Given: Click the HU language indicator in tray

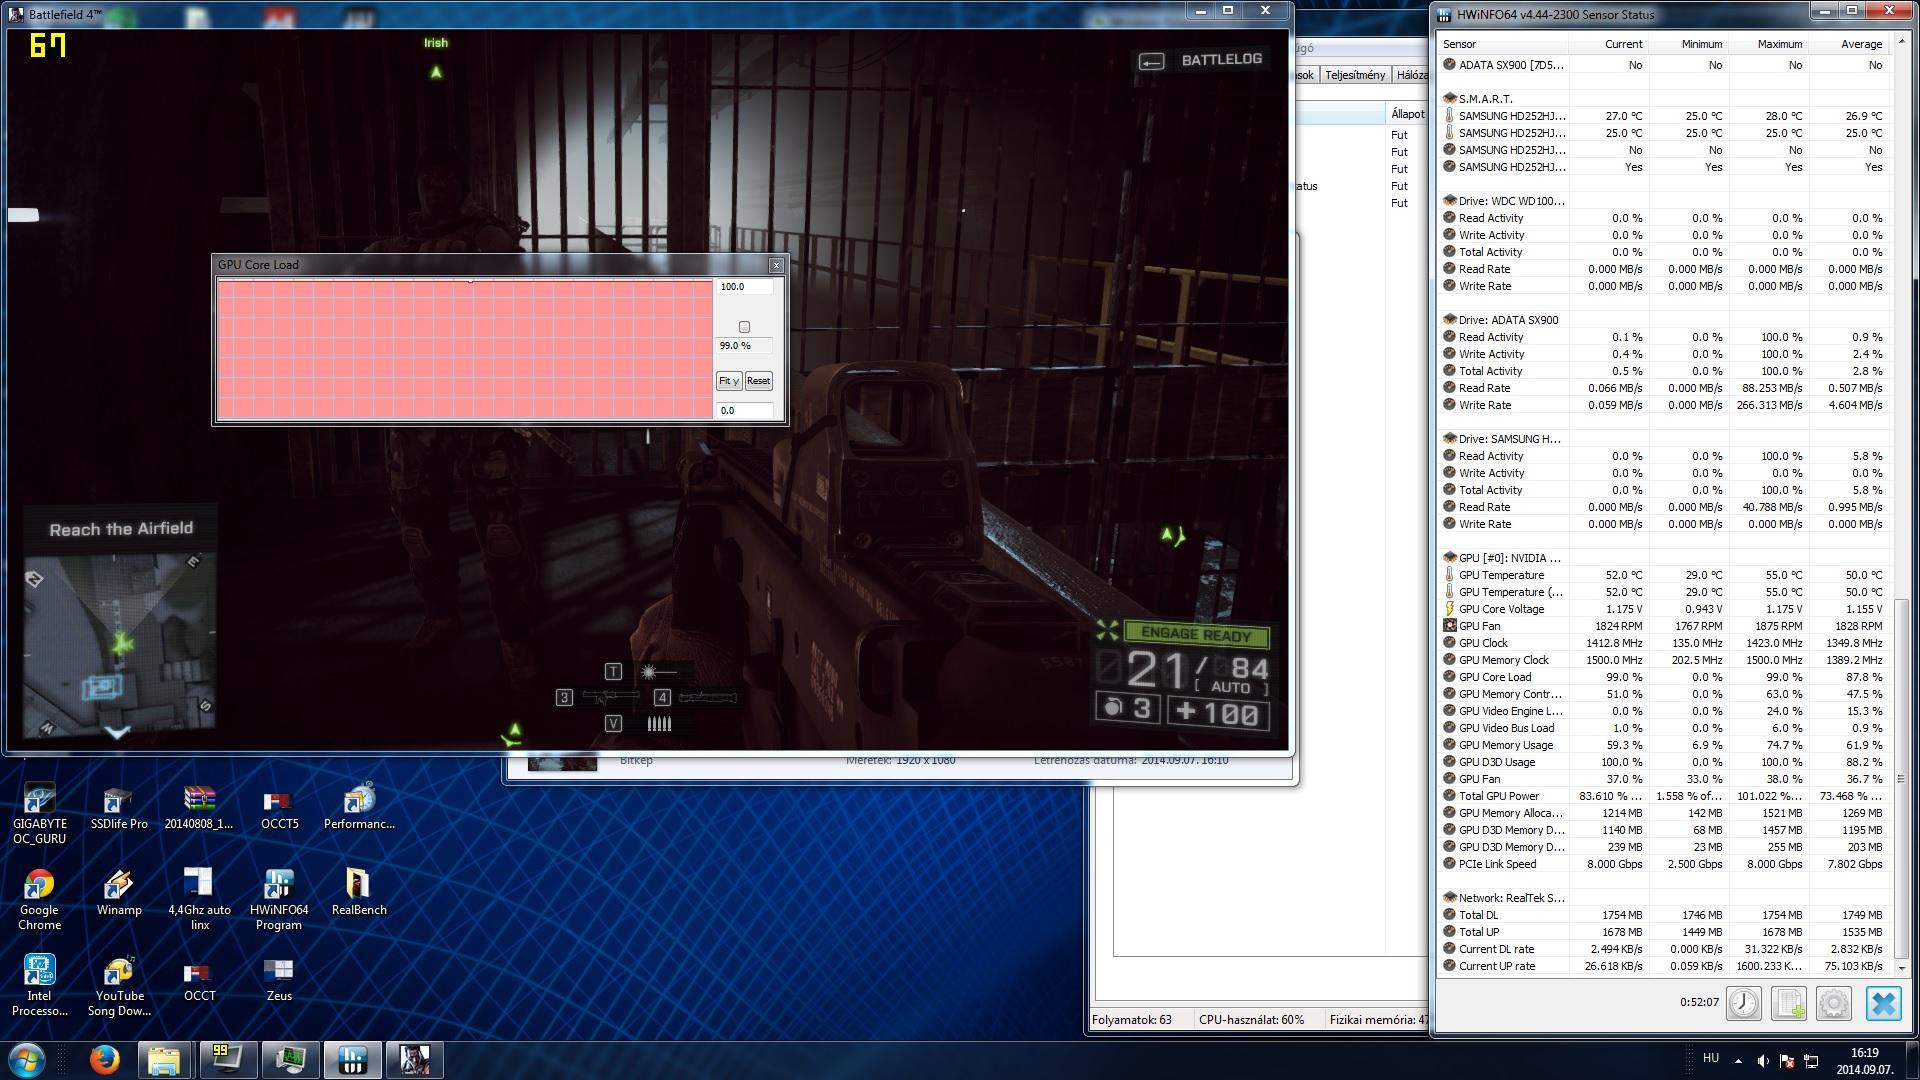Looking at the screenshot, I should (1711, 1058).
